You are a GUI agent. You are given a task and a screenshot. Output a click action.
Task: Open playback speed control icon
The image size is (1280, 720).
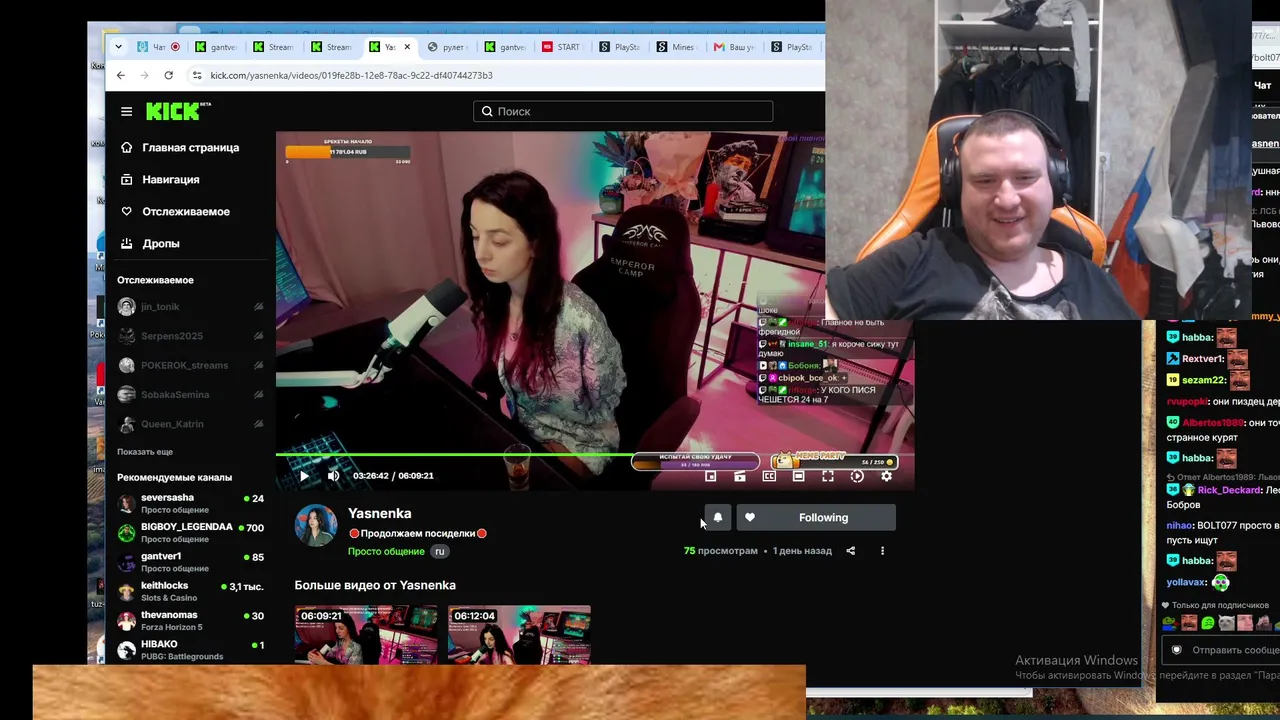(x=857, y=477)
